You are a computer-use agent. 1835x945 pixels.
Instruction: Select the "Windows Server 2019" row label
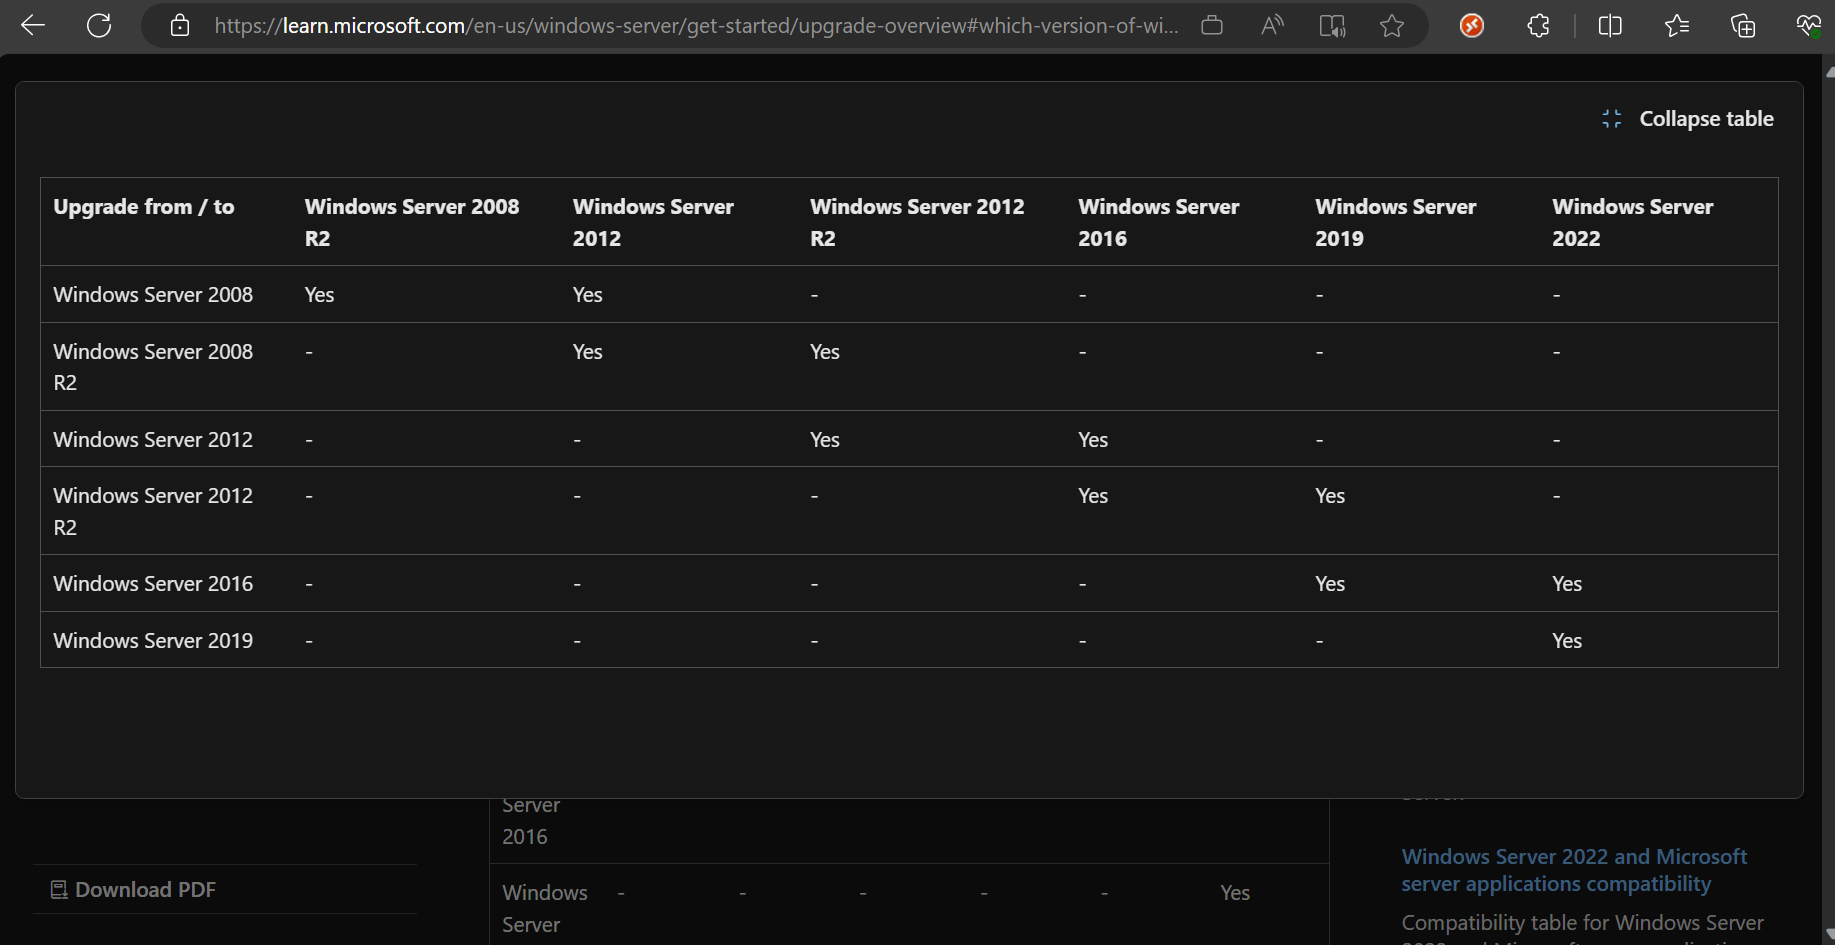[x=153, y=641]
